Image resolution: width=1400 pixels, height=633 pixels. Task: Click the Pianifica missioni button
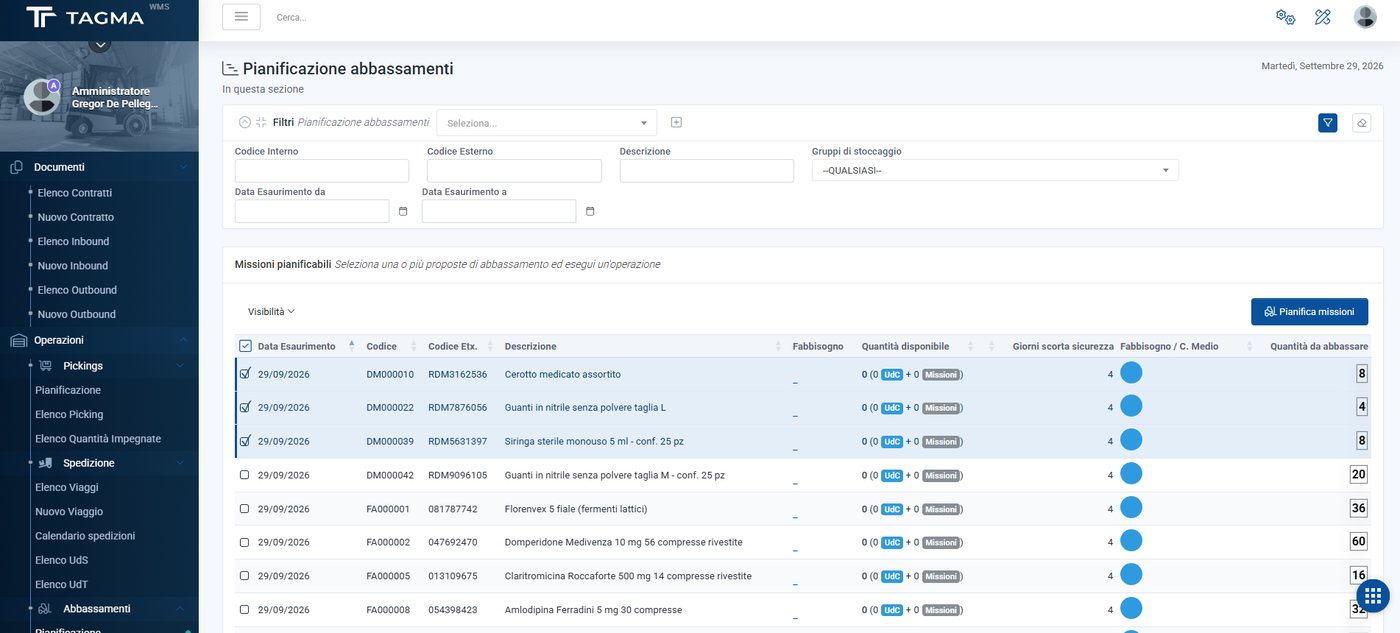click(x=1309, y=312)
